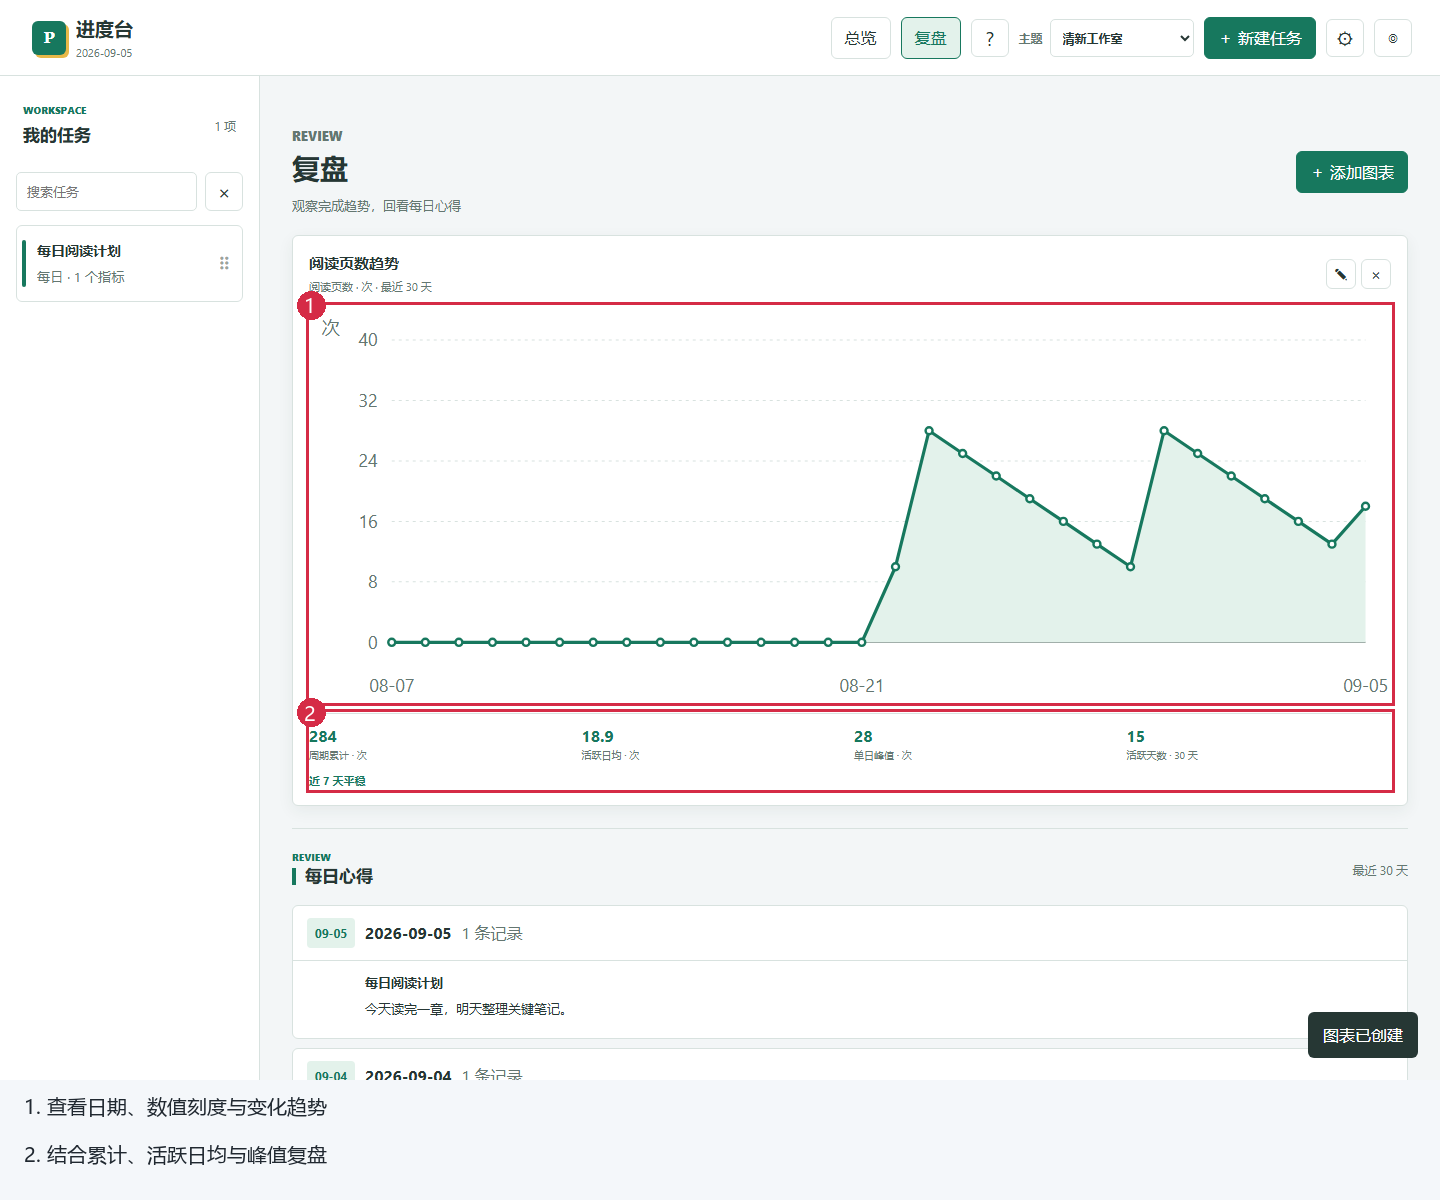Open the 2026-09-05 journal entry header
The width and height of the screenshot is (1440, 1200).
coord(850,933)
